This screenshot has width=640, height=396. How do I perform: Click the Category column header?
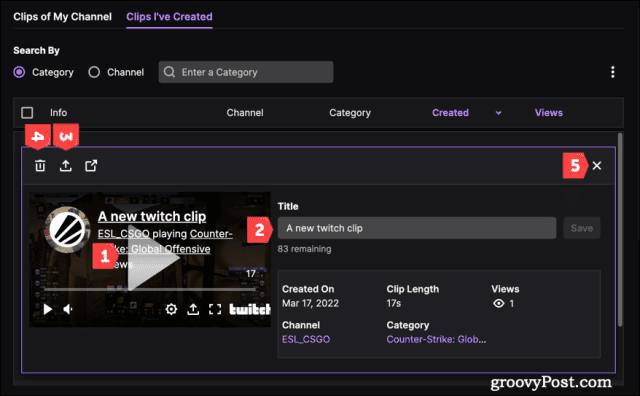[350, 113]
